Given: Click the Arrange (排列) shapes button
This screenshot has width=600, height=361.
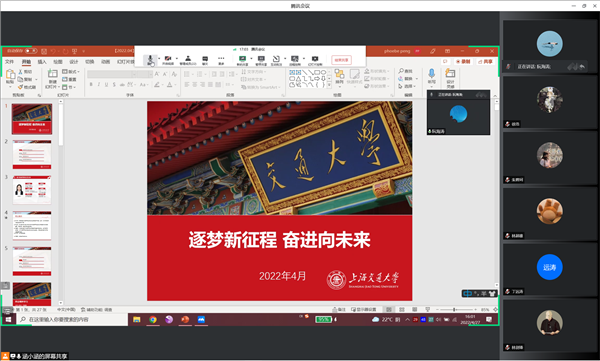Looking at the screenshot, I should 339,76.
